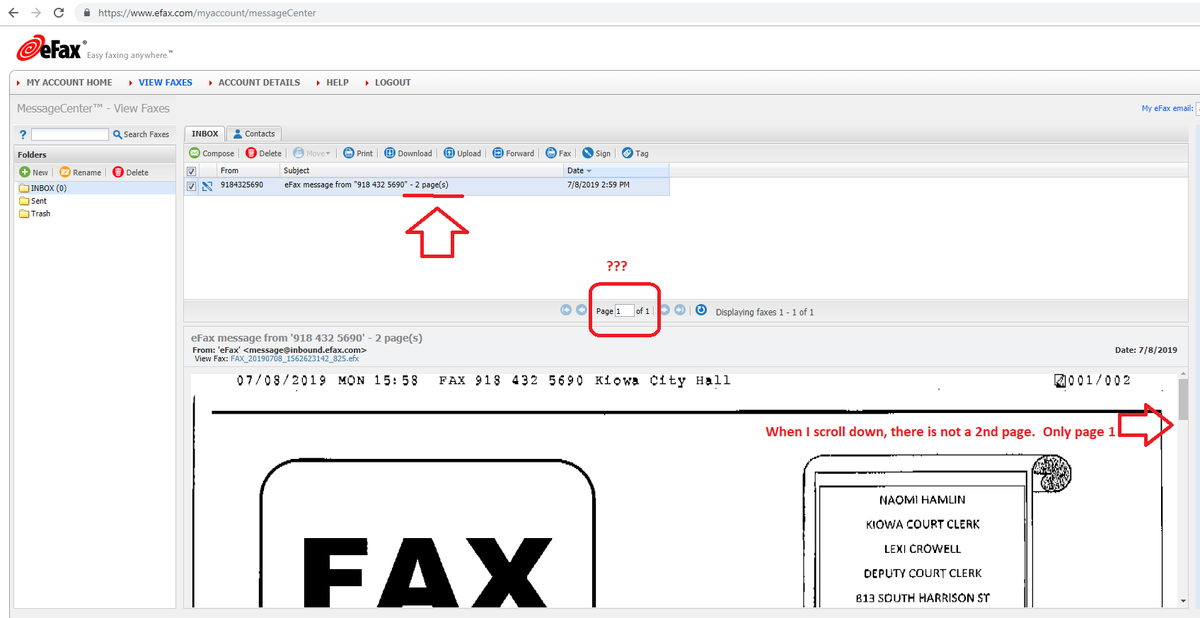Open the Move dropdown in toolbar

pos(312,153)
